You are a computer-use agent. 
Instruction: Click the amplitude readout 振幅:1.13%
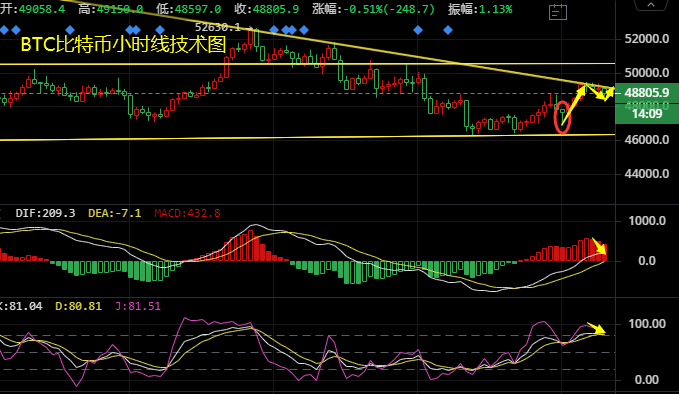point(480,9)
